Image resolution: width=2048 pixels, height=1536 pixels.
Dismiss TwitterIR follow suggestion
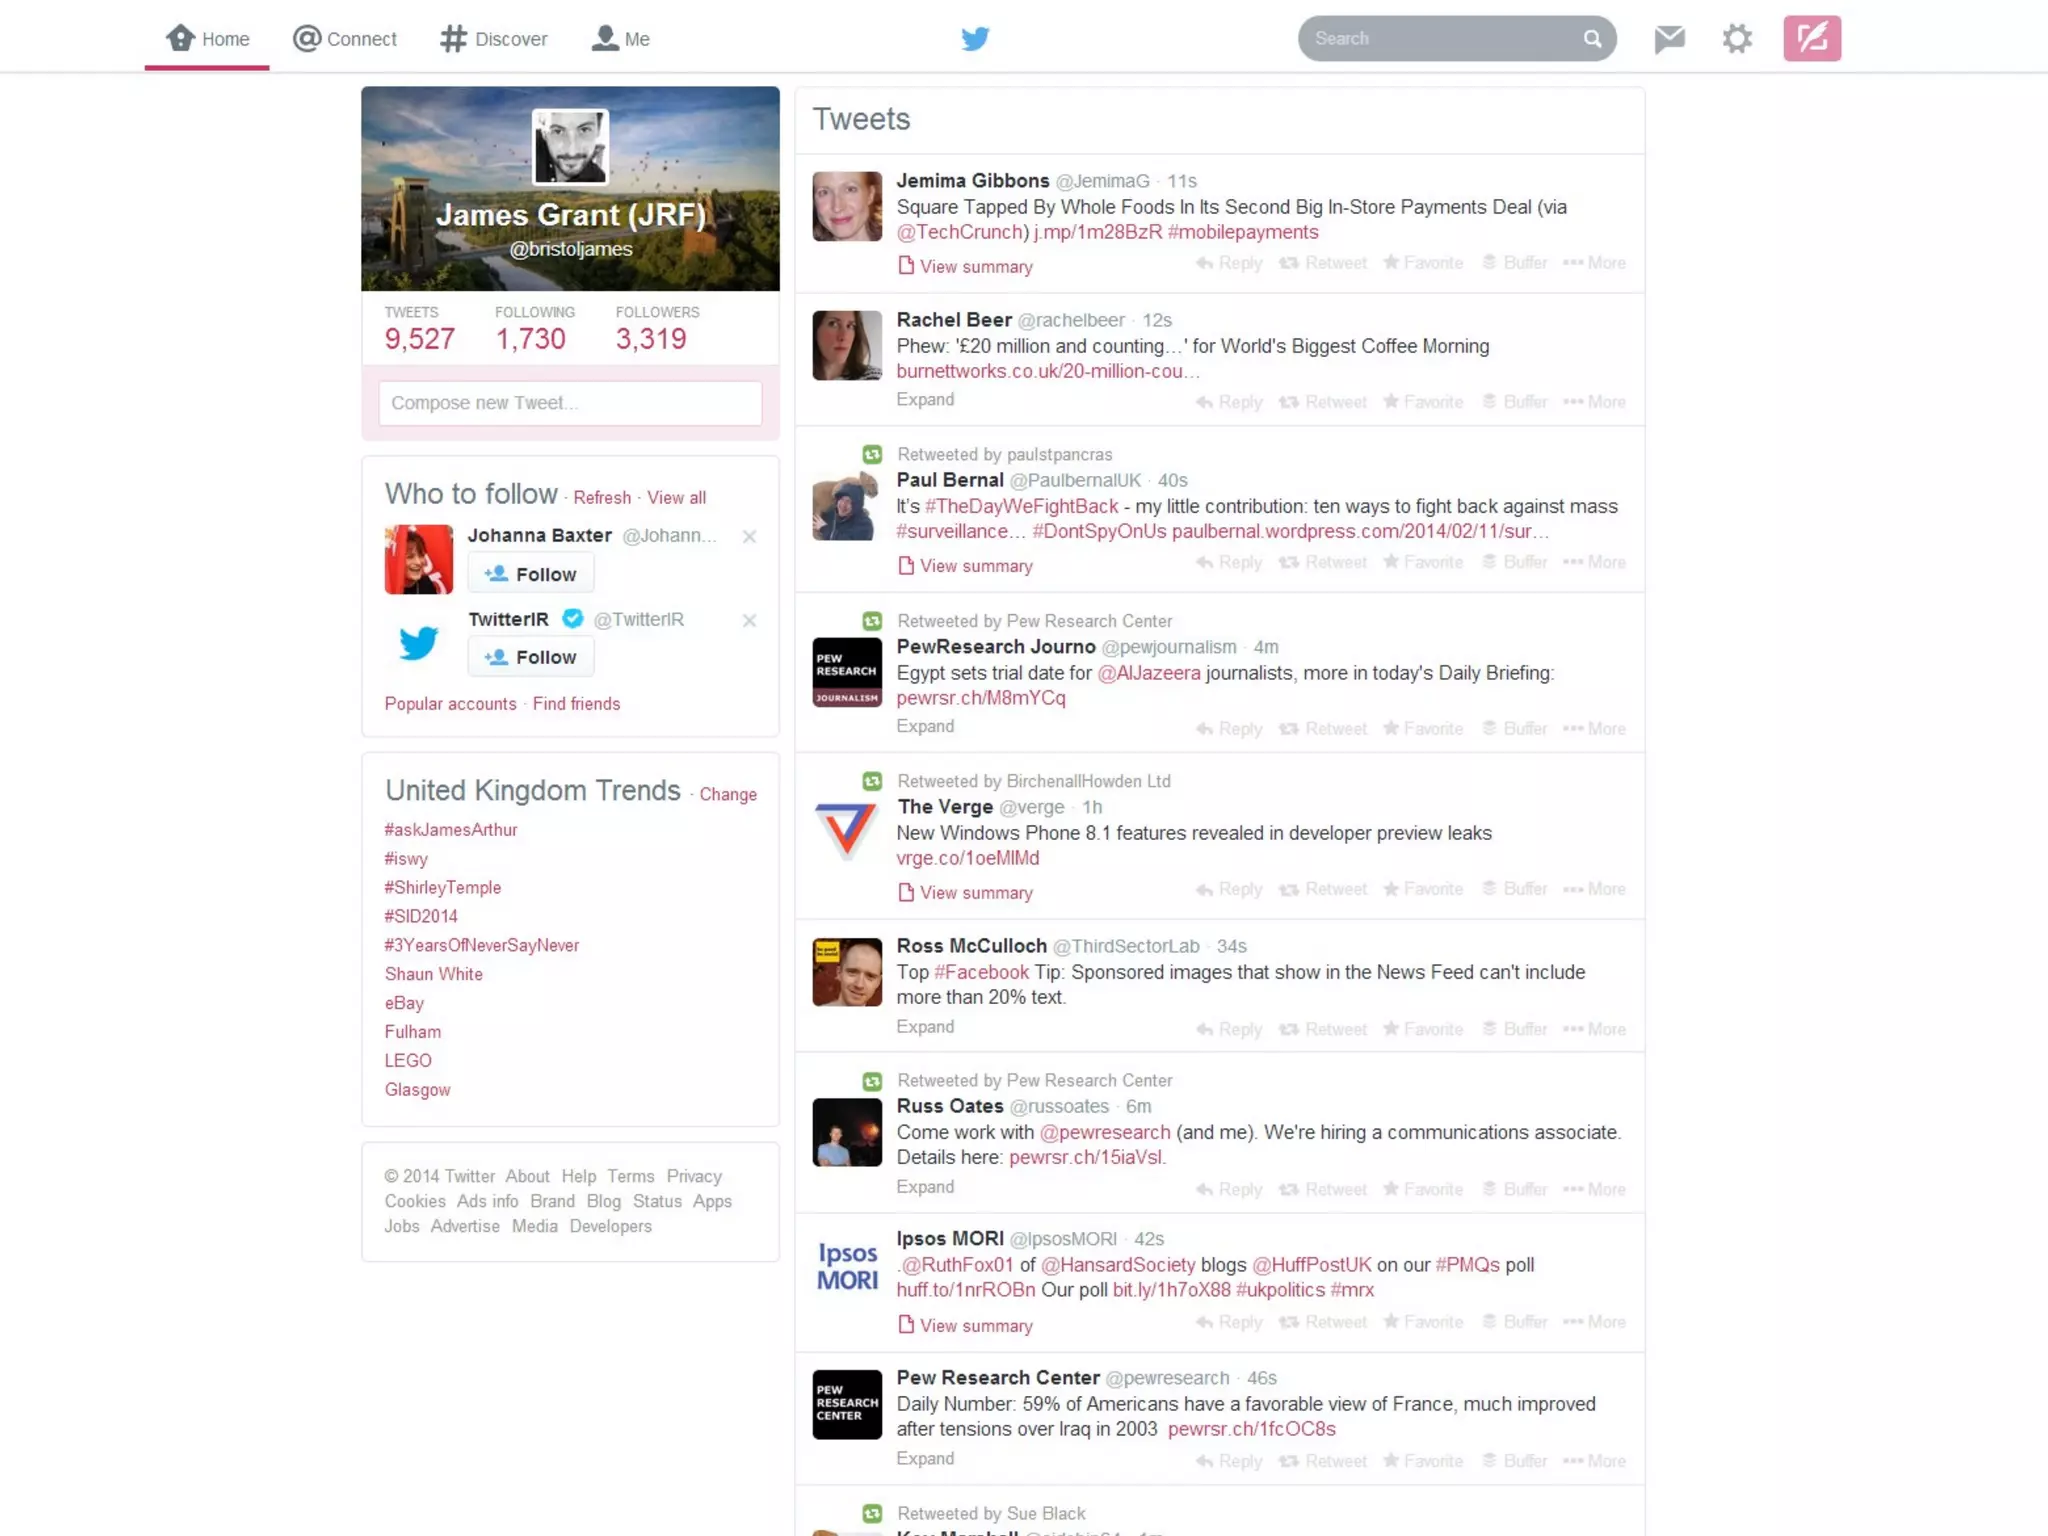pyautogui.click(x=749, y=620)
